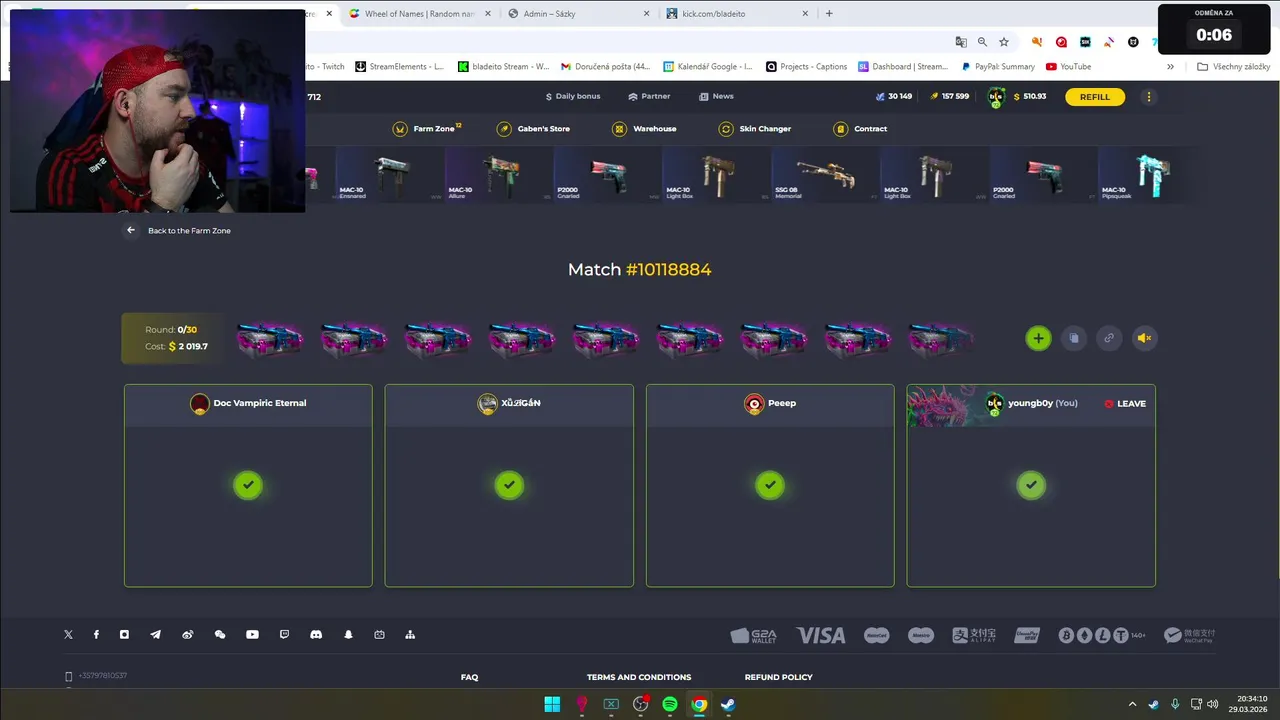Open Steam from the taskbar
1280x720 pixels.
coord(728,704)
